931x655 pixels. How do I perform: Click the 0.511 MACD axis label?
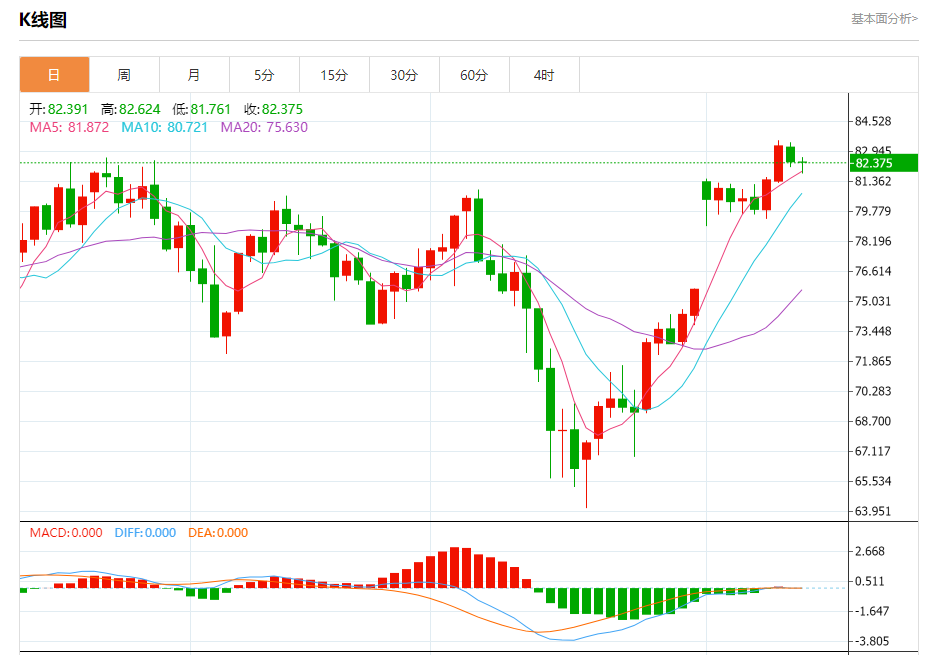pyautogui.click(x=870, y=581)
